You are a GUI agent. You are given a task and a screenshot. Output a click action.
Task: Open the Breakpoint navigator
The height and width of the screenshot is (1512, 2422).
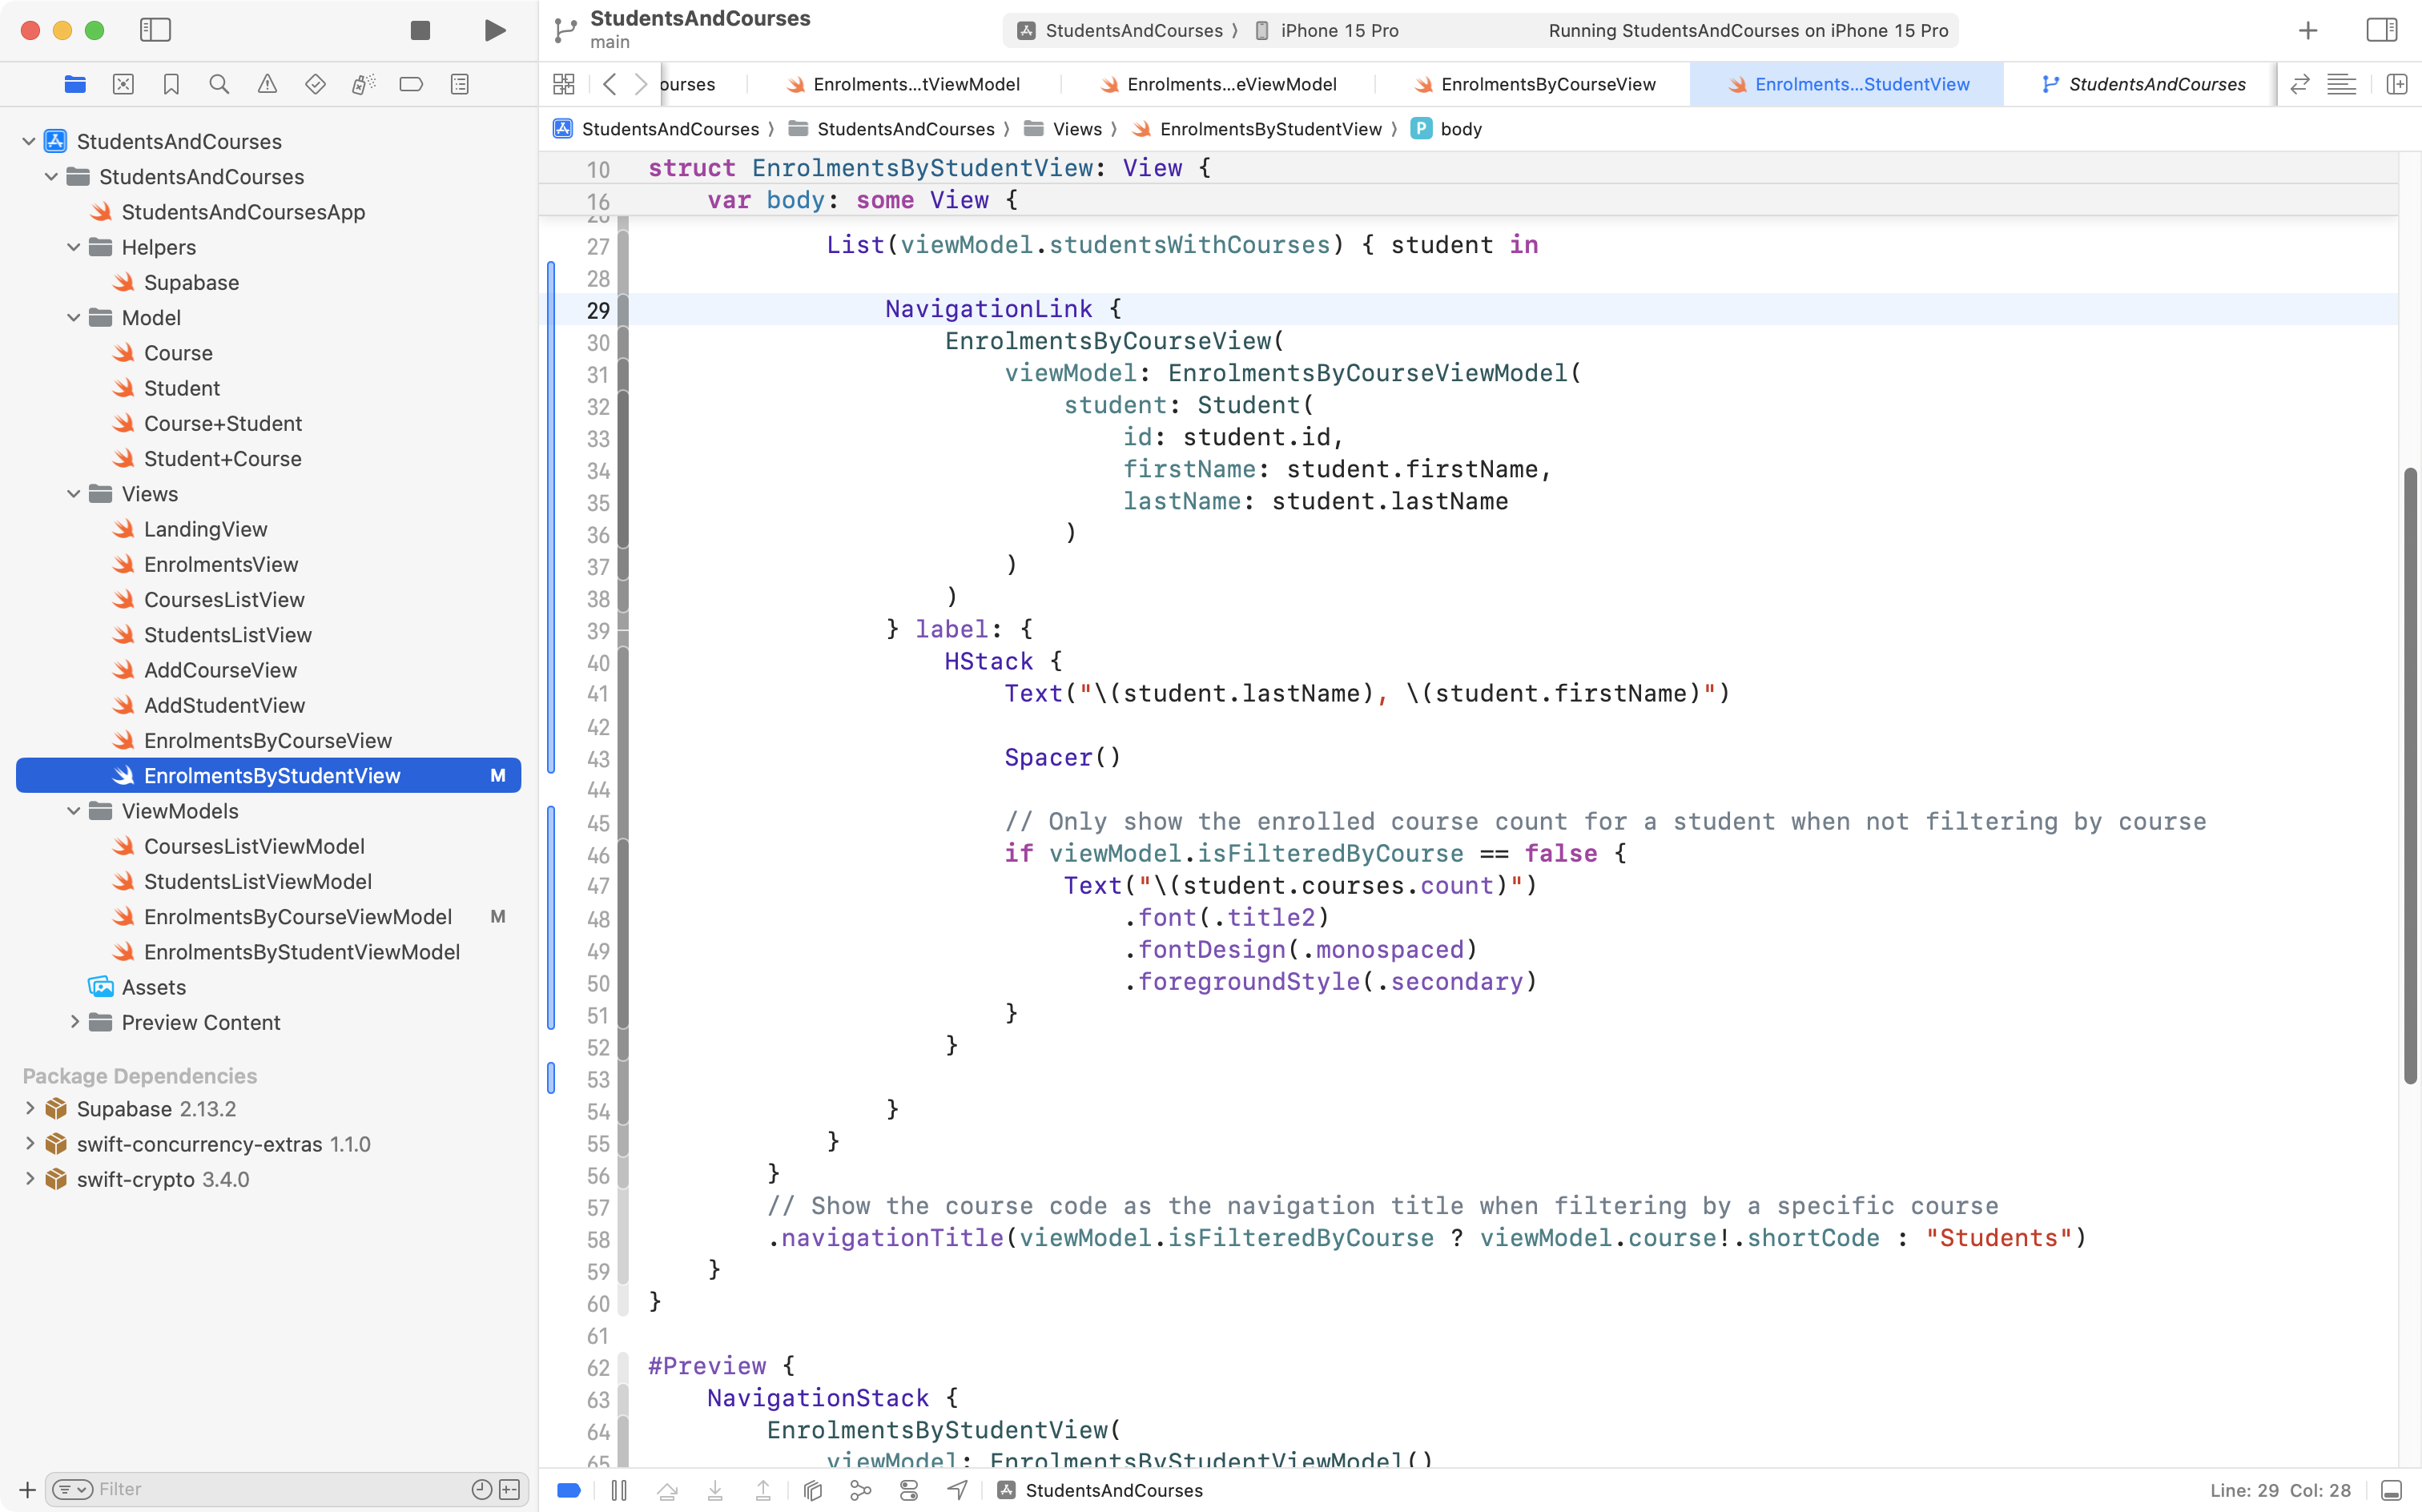coord(411,84)
